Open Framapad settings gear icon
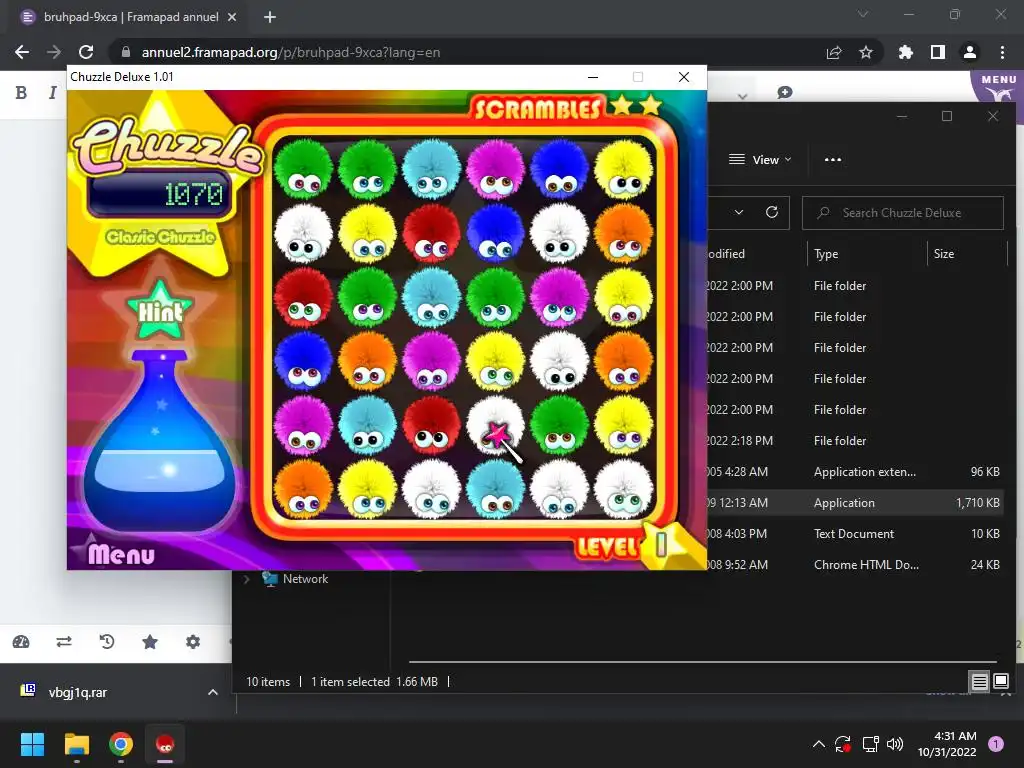Image resolution: width=1024 pixels, height=768 pixels. click(x=193, y=642)
